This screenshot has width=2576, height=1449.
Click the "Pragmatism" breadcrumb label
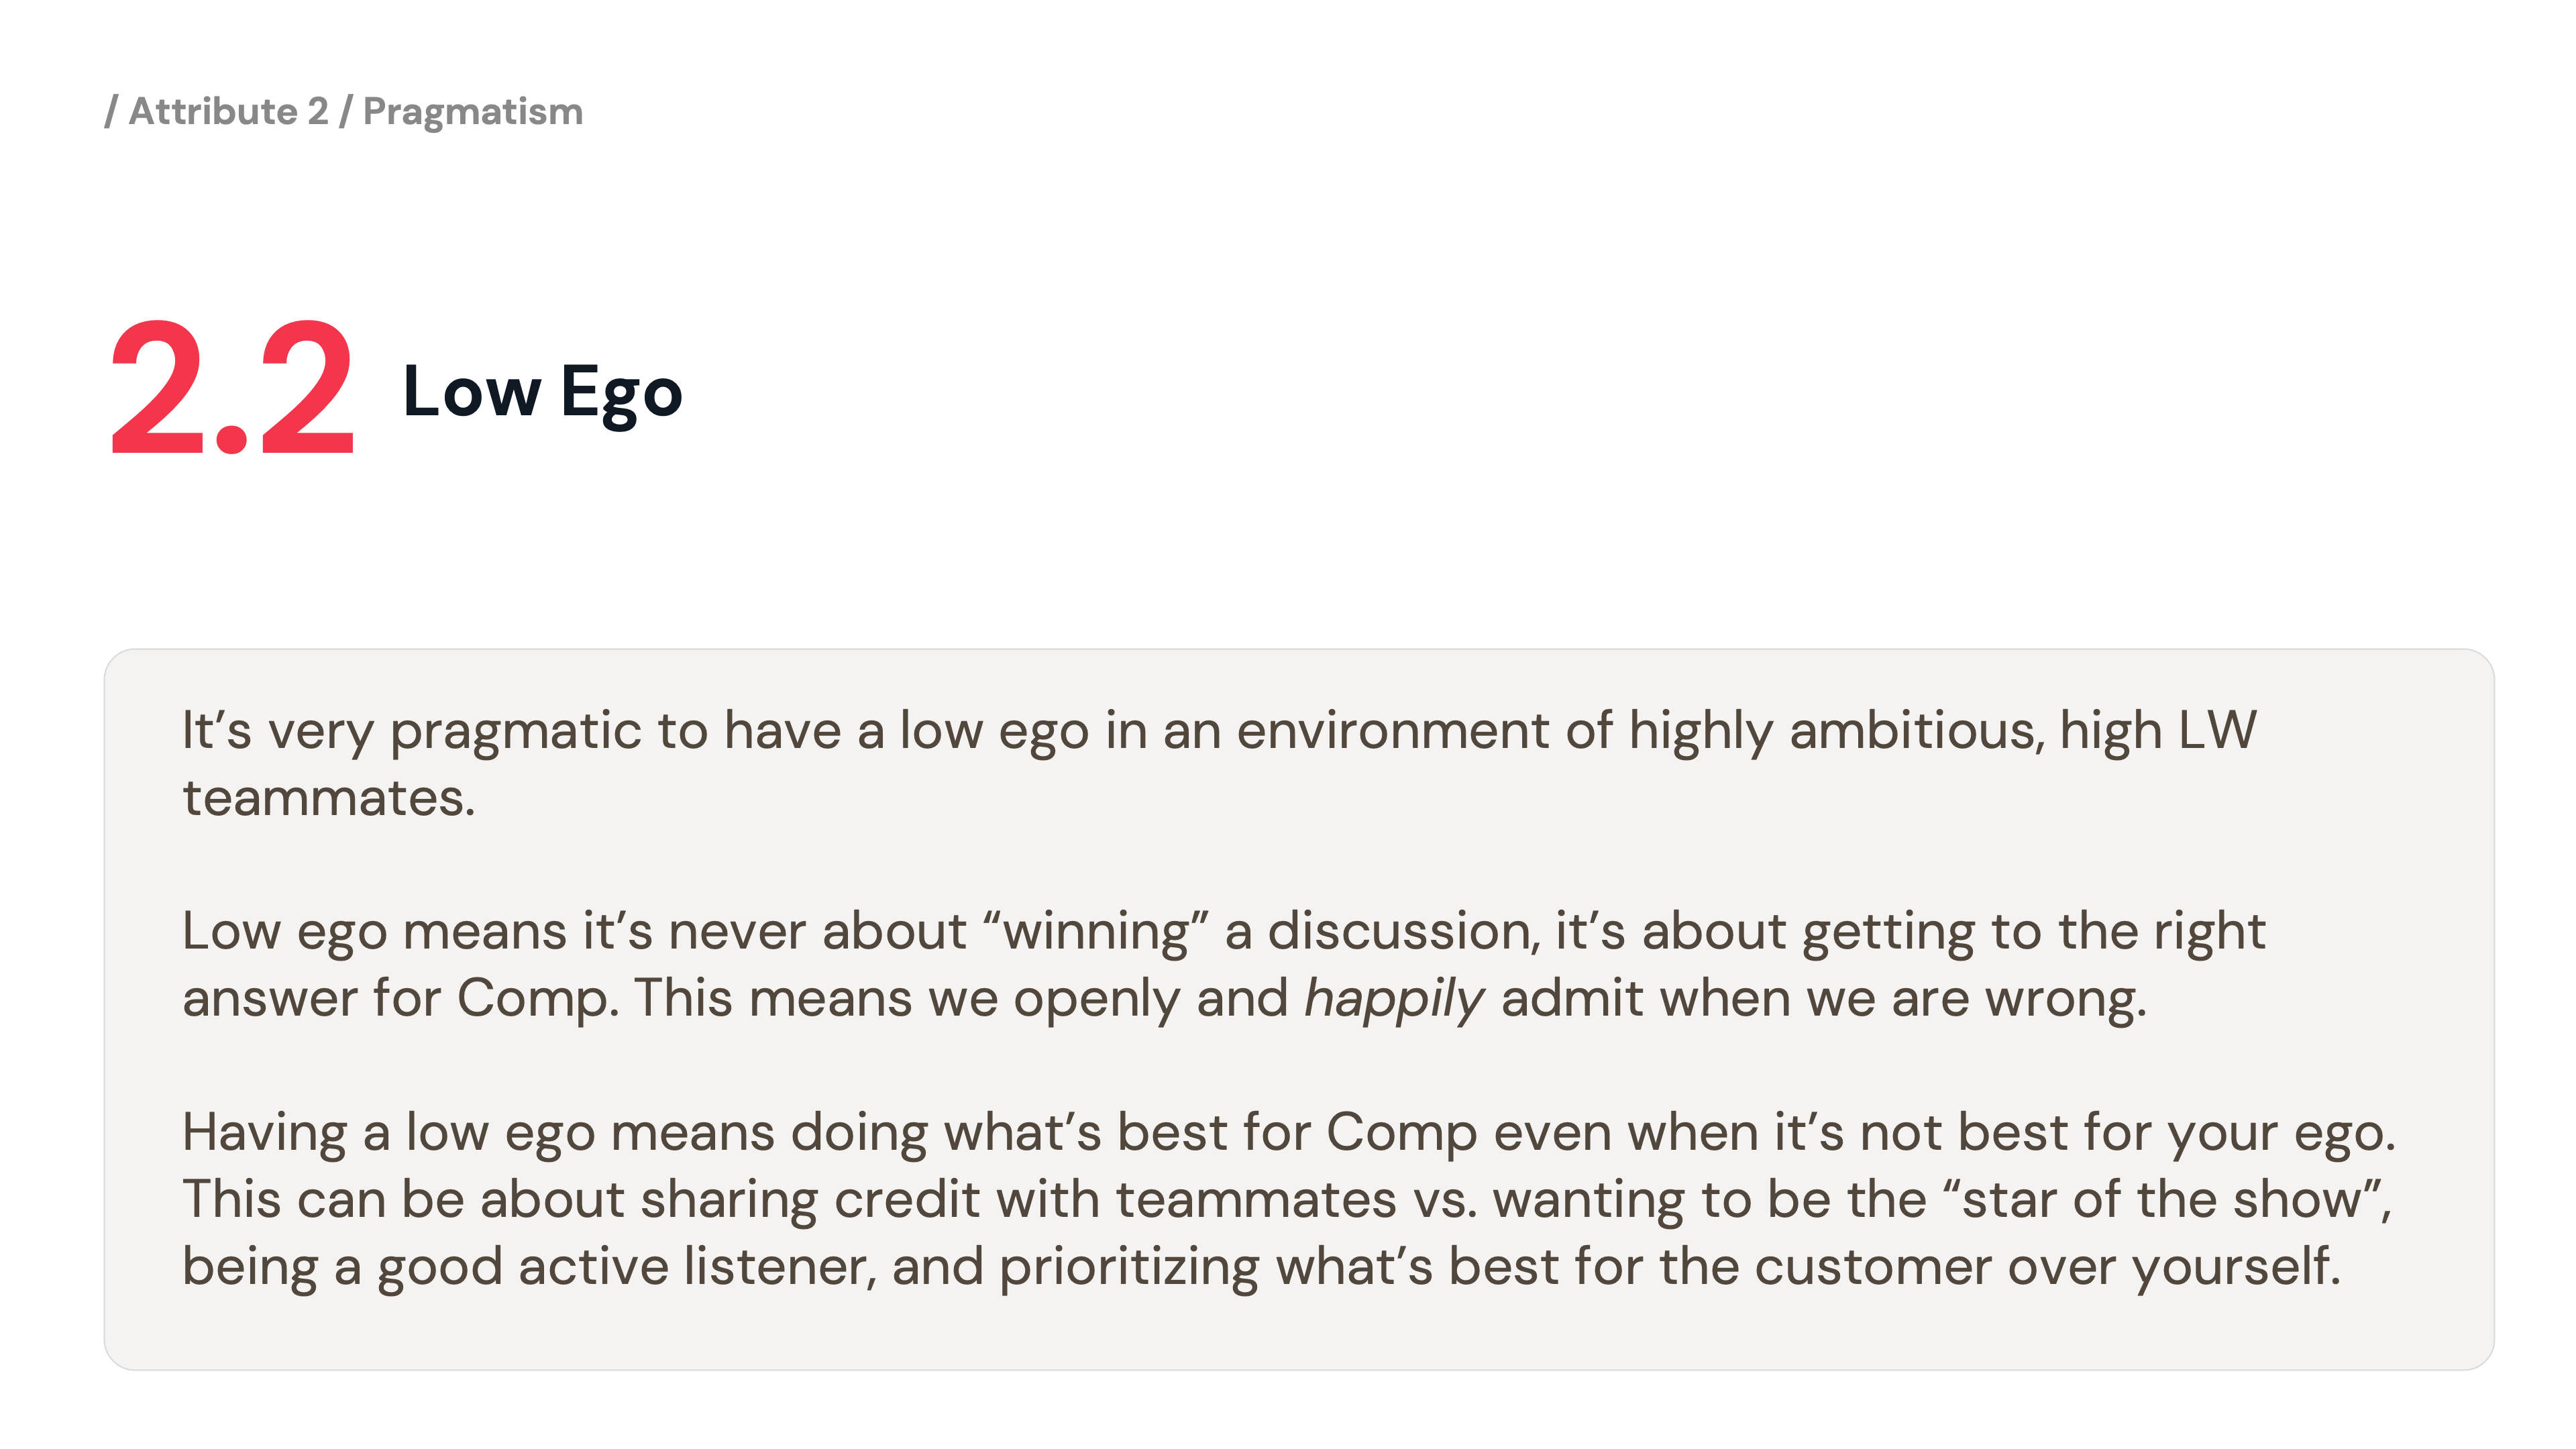click(x=472, y=111)
